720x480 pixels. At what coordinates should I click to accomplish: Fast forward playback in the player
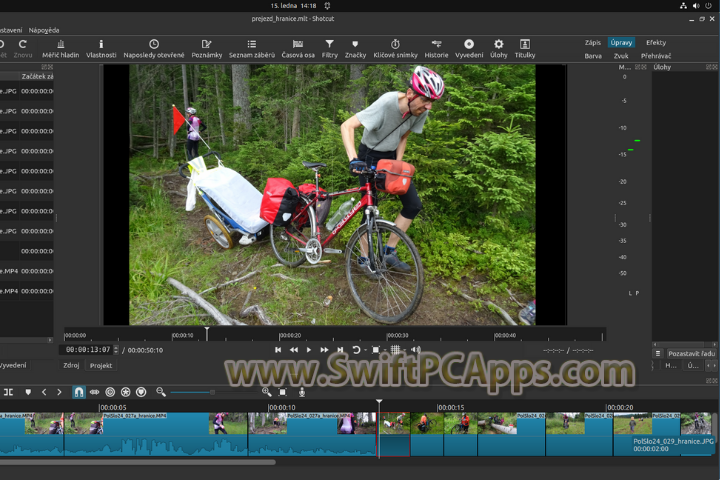click(324, 350)
